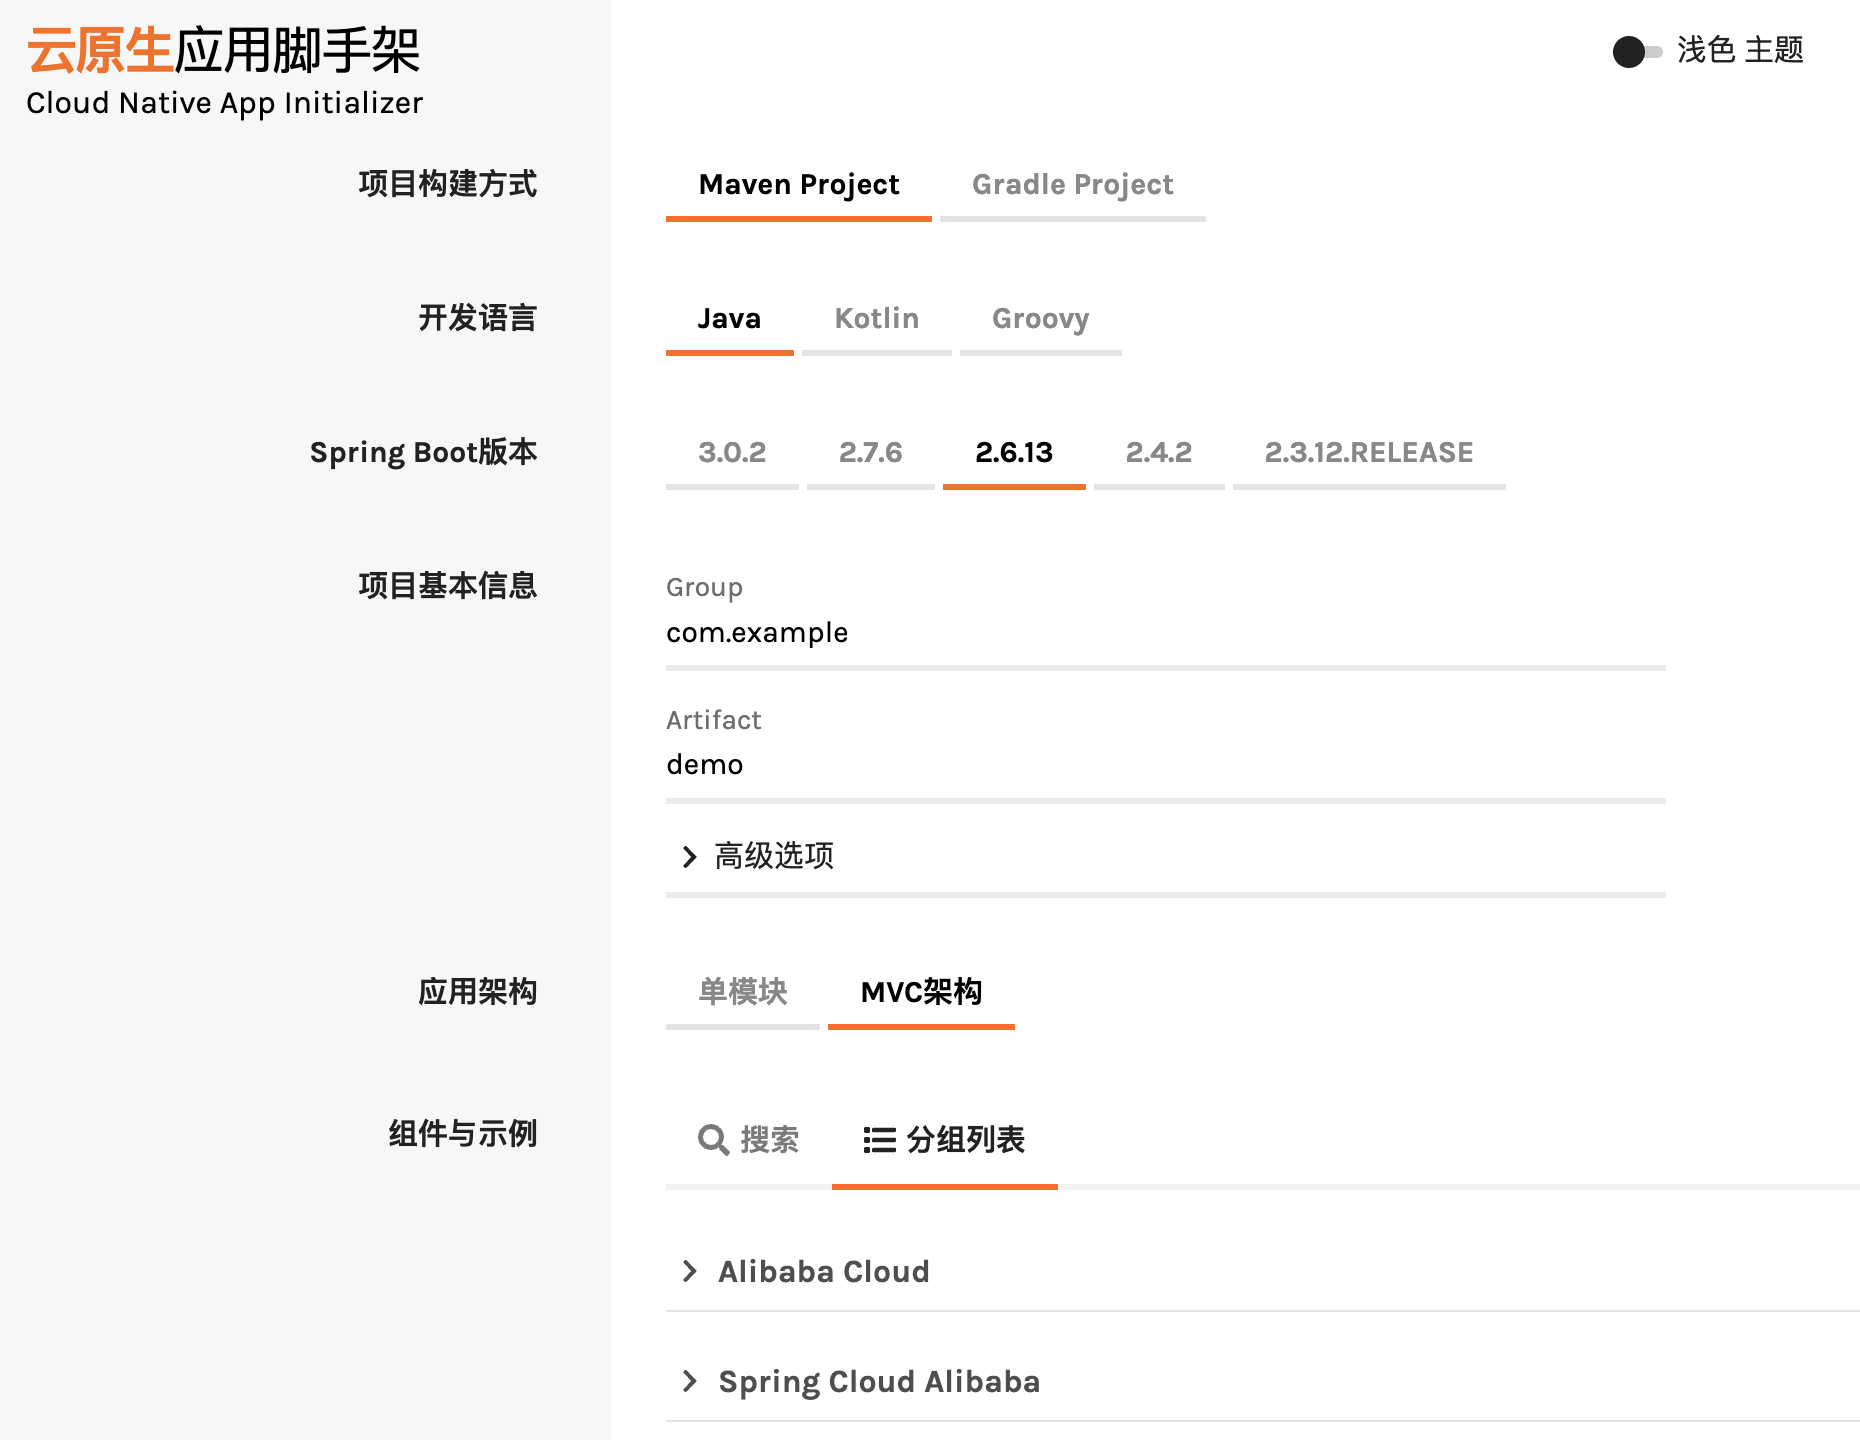
Task: Expand the Spring Cloud Alibaba group
Action: pos(879,1381)
